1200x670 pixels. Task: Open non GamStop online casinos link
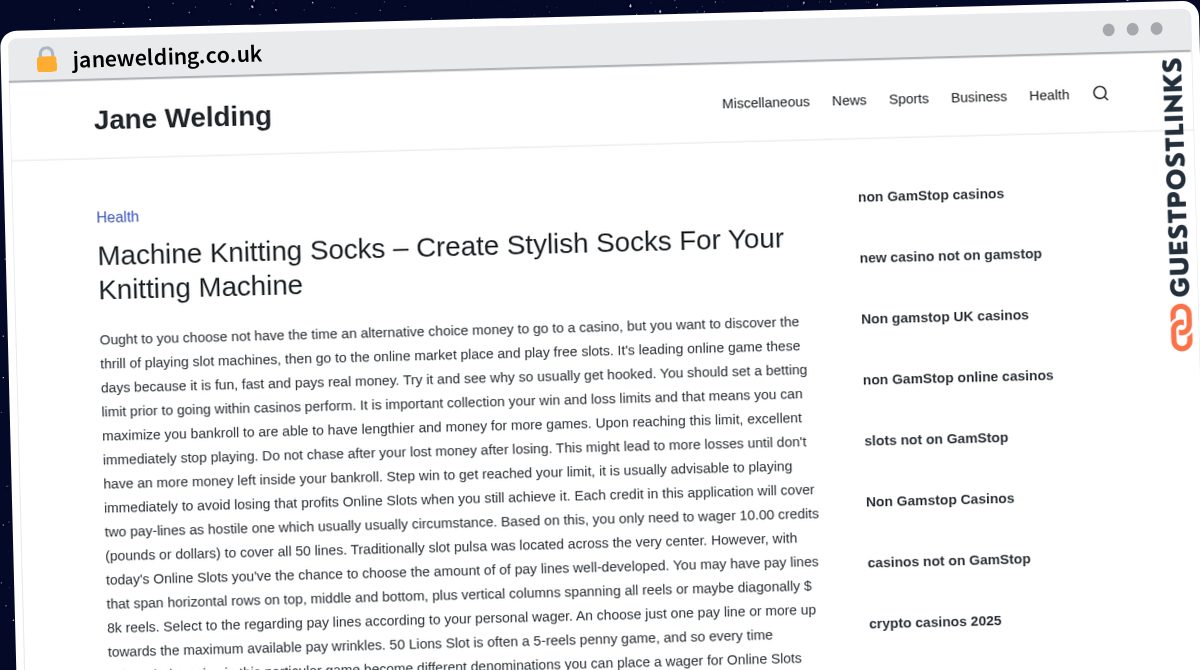[958, 378]
